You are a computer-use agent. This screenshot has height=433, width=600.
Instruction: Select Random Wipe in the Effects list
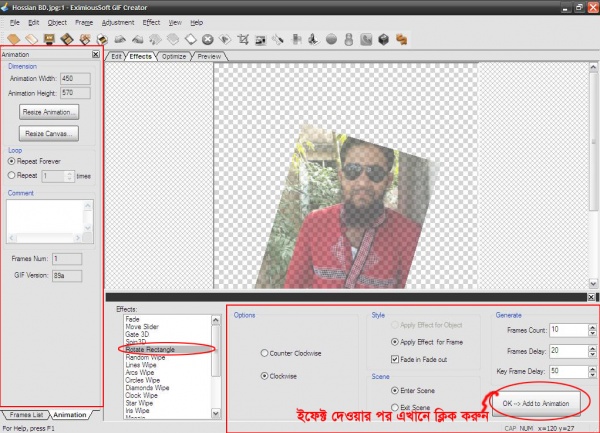(146, 357)
